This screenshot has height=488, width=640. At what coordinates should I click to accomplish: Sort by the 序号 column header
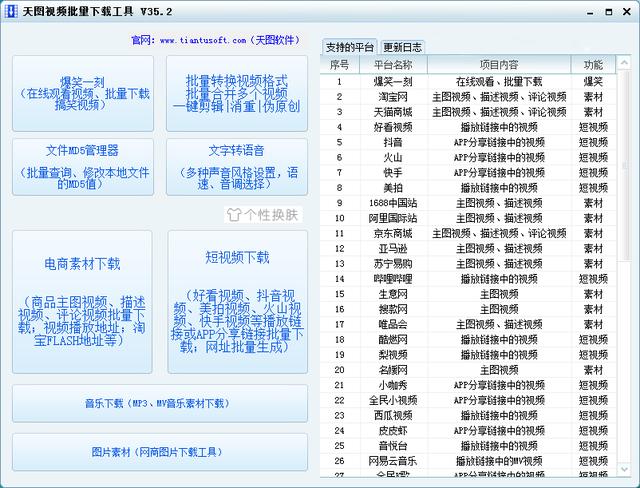(340, 64)
